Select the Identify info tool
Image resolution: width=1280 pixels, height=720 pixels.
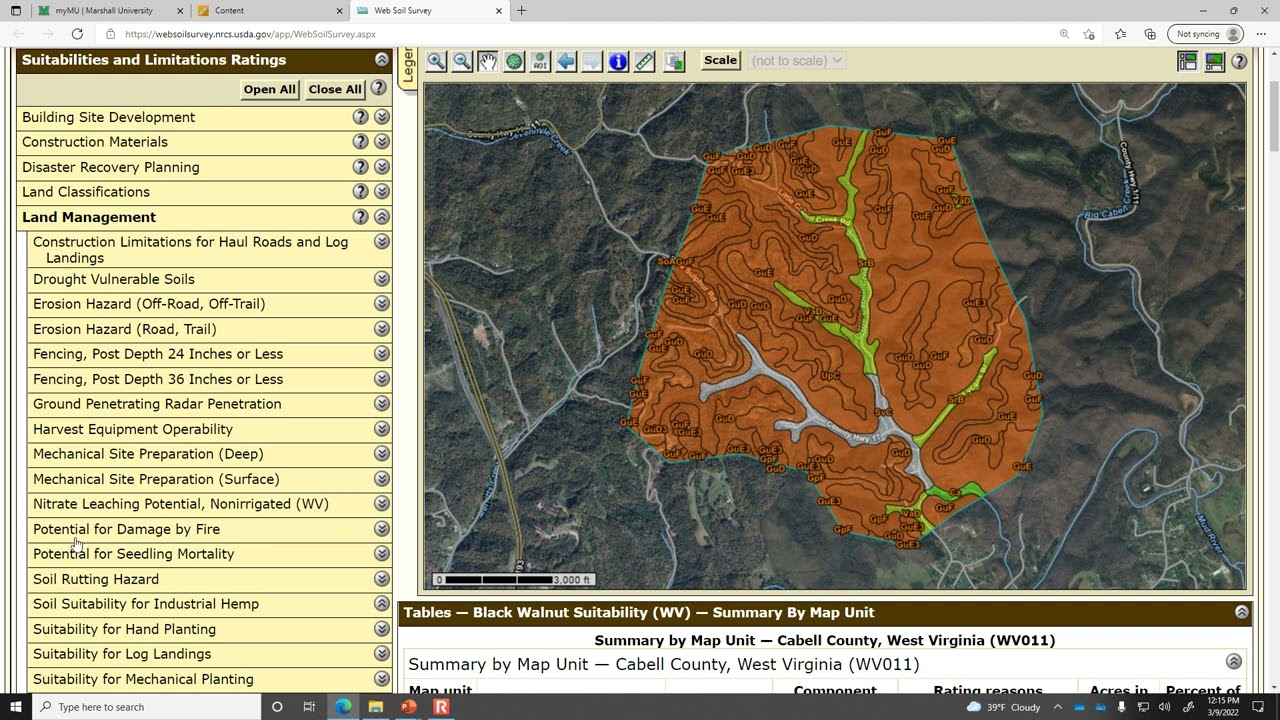coord(618,61)
